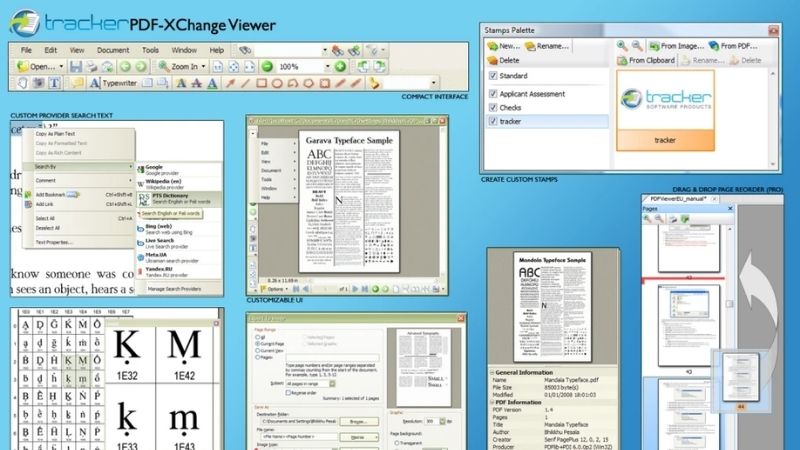Select the tracker stamp thumbnail
The height and width of the screenshot is (450, 800).
665,111
